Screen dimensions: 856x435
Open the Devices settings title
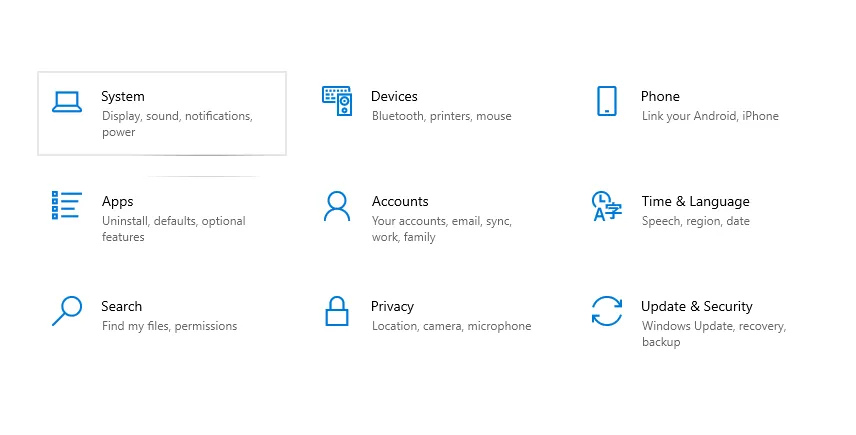pyautogui.click(x=394, y=97)
